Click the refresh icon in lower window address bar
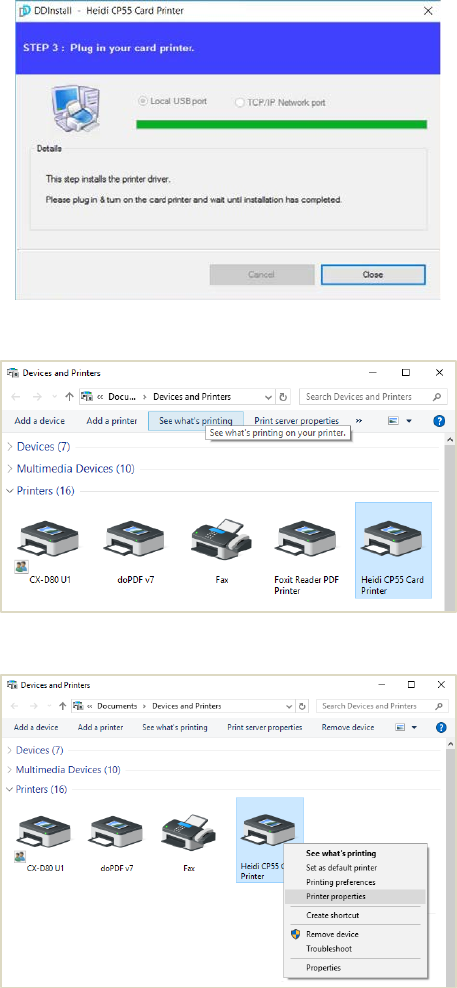 click(303, 706)
